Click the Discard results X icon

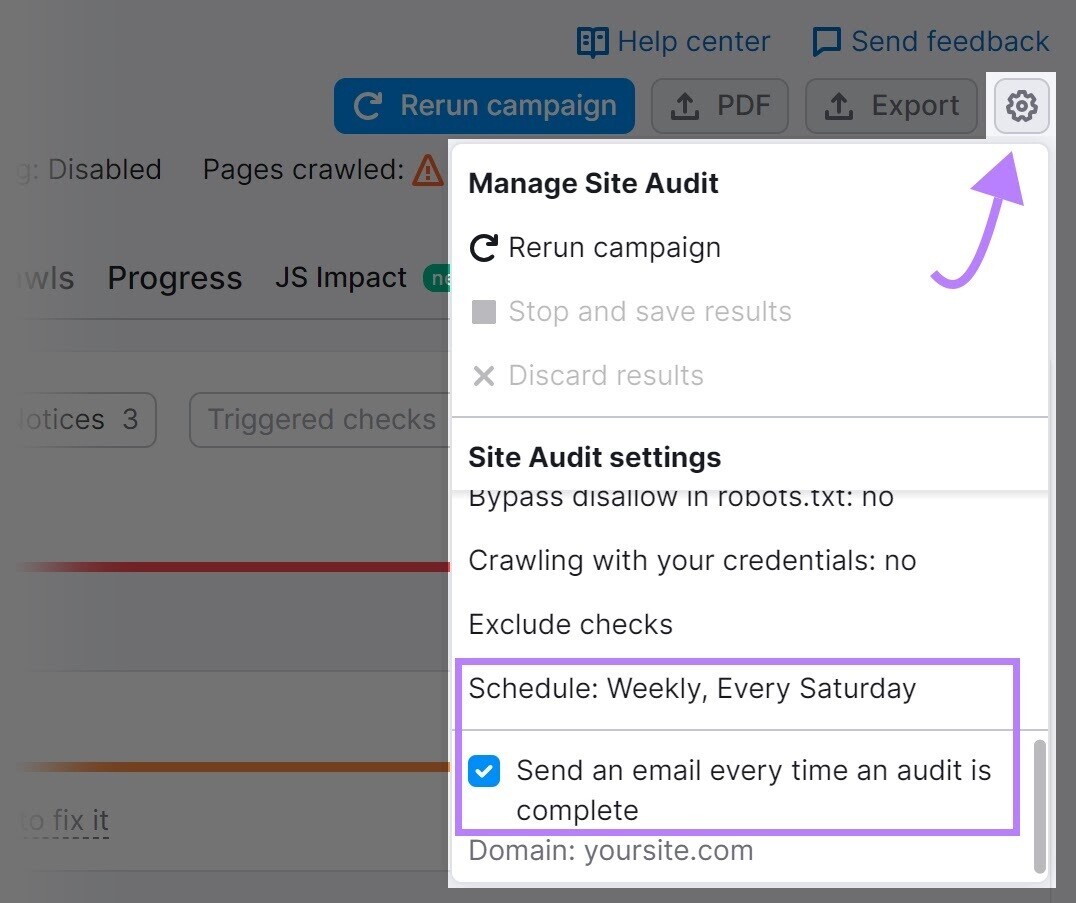(483, 376)
